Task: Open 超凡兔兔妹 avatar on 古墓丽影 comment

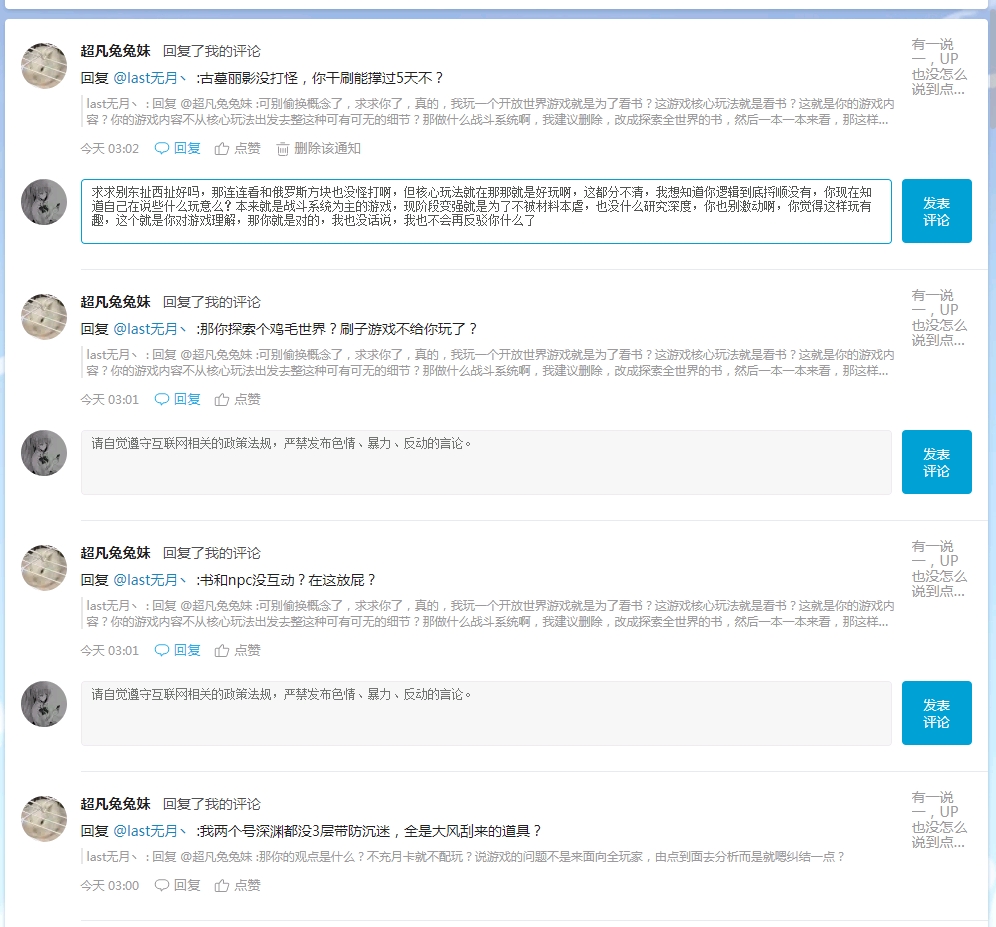Action: (44, 66)
